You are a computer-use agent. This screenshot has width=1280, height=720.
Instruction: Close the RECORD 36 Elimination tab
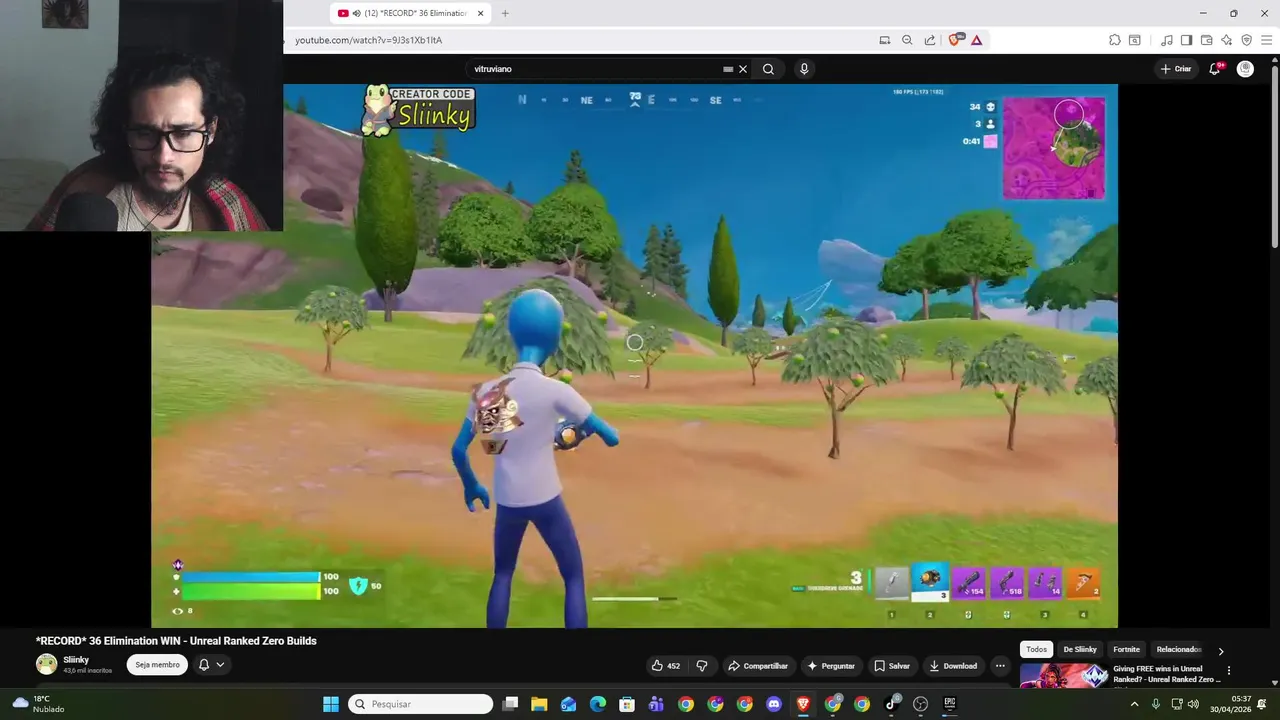[481, 13]
